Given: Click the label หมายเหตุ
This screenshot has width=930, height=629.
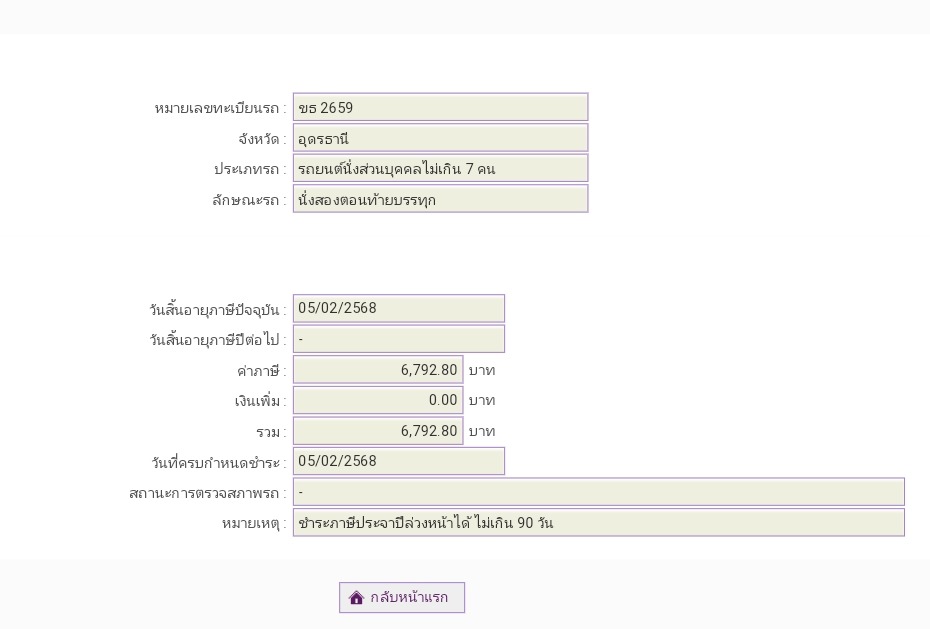Looking at the screenshot, I should (x=254, y=524).
